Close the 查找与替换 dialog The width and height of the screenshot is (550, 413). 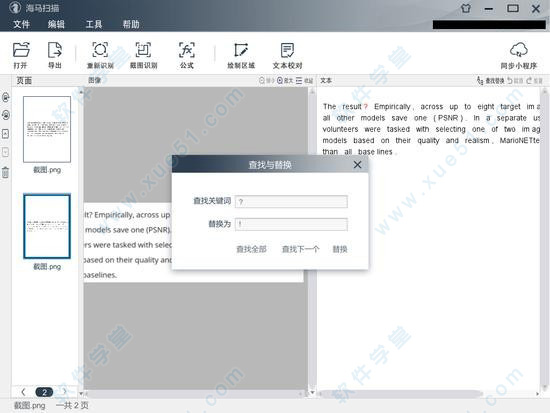point(357,165)
